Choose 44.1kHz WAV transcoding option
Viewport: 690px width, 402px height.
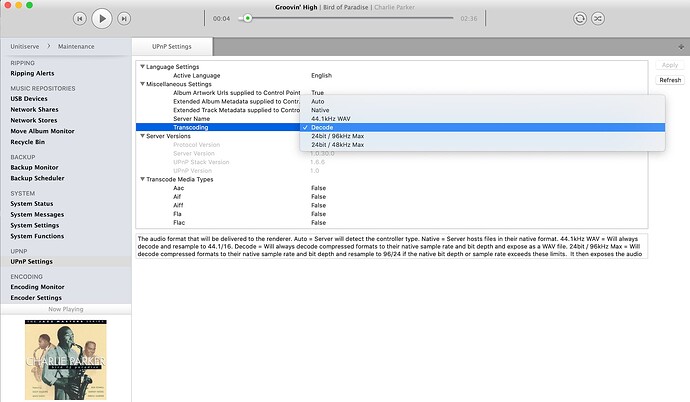[482, 119]
